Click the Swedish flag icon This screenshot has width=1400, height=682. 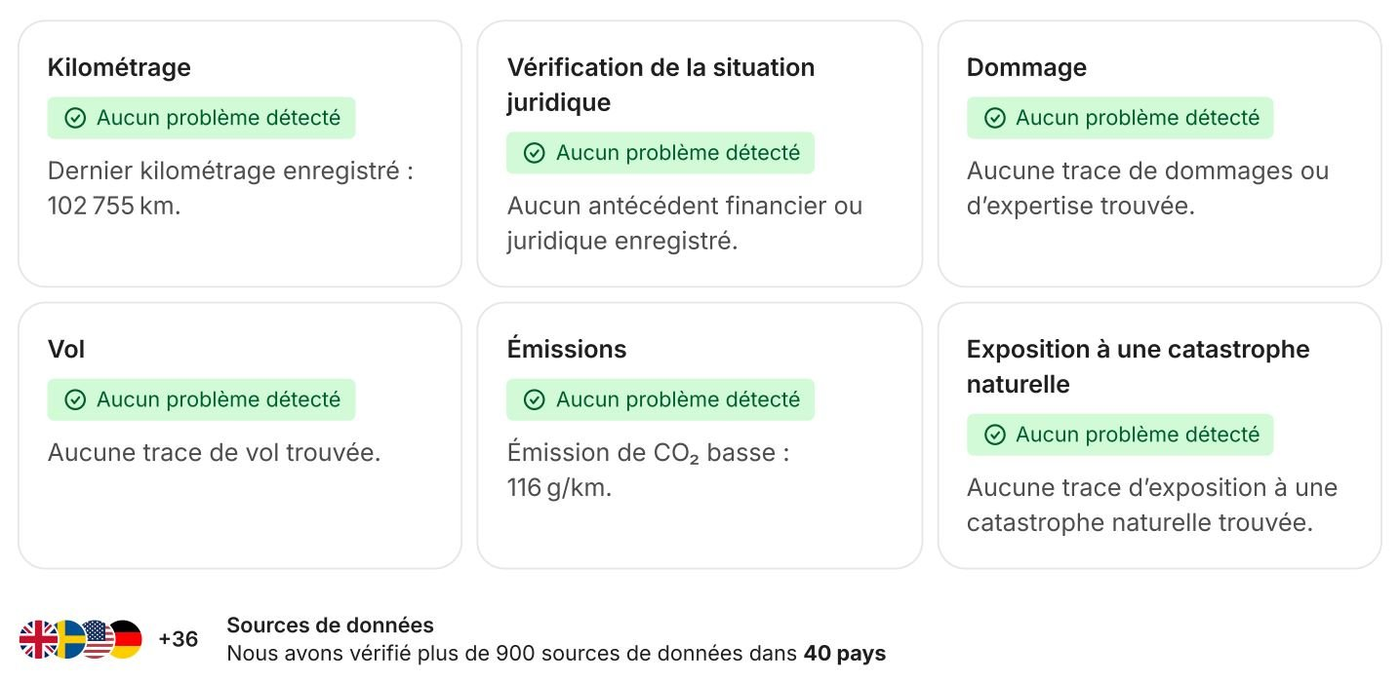68,639
